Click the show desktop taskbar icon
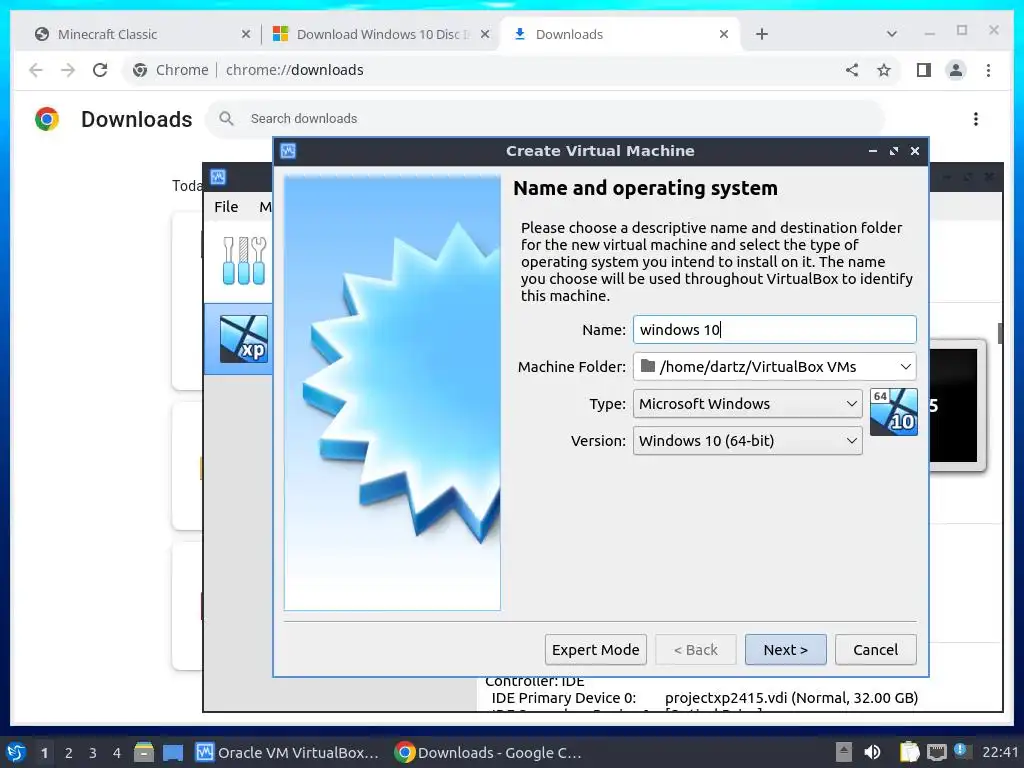This screenshot has height=768, width=1024. click(x=173, y=752)
